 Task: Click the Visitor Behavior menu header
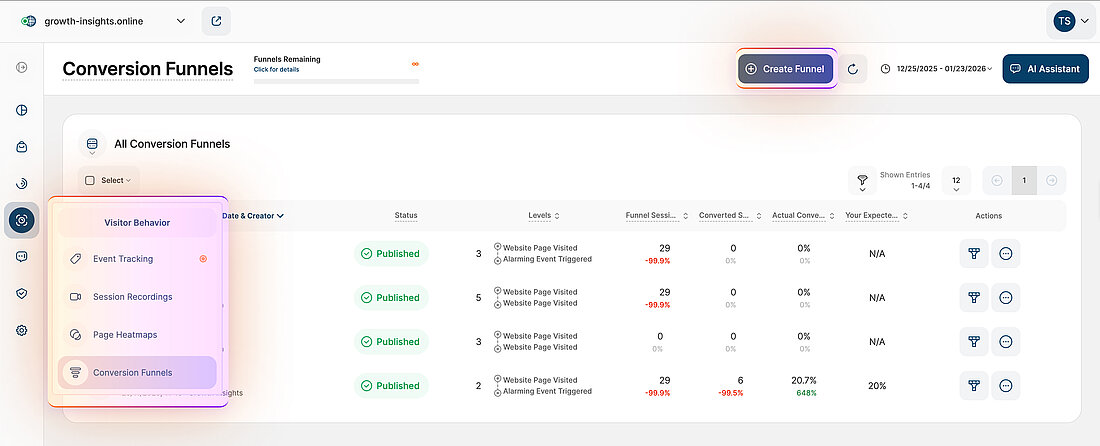[x=137, y=222]
